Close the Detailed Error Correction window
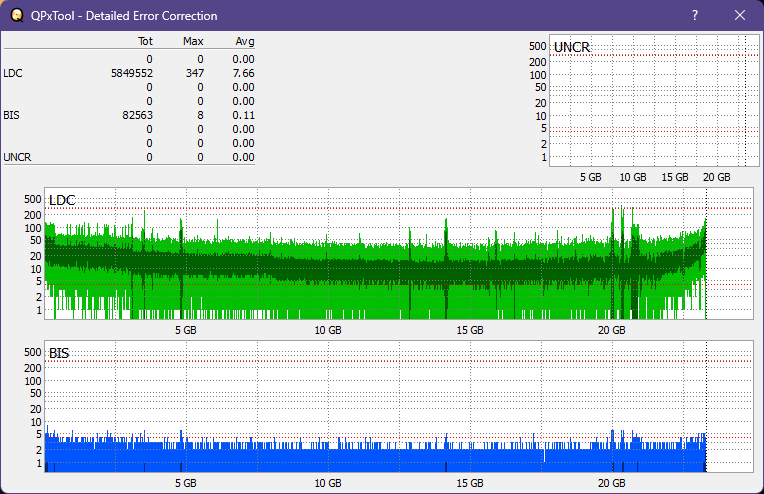The width and height of the screenshot is (764, 494). [740, 15]
